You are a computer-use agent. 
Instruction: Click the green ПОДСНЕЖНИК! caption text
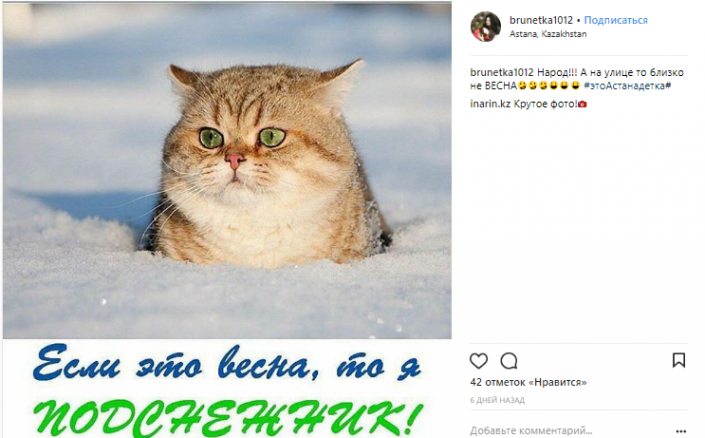pos(228,417)
